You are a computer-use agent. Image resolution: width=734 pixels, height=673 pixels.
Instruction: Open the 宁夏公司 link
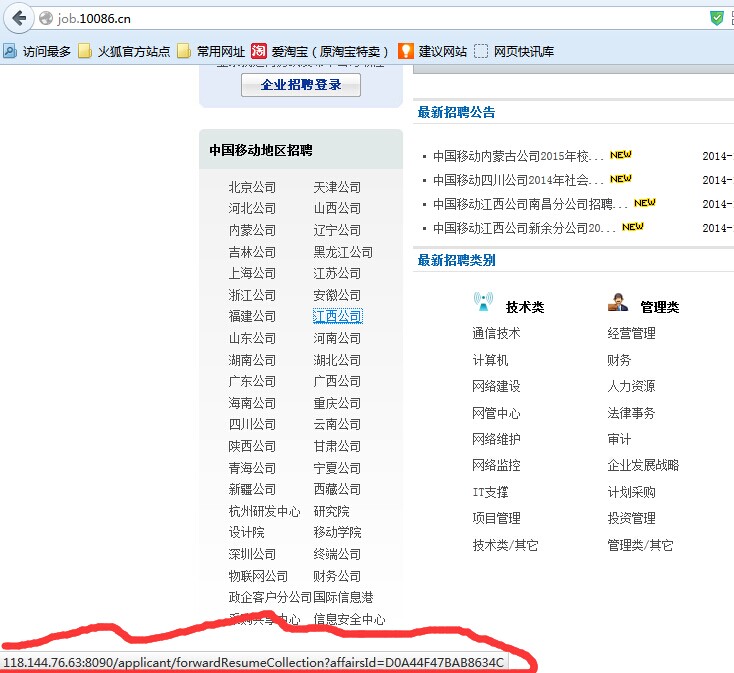337,468
